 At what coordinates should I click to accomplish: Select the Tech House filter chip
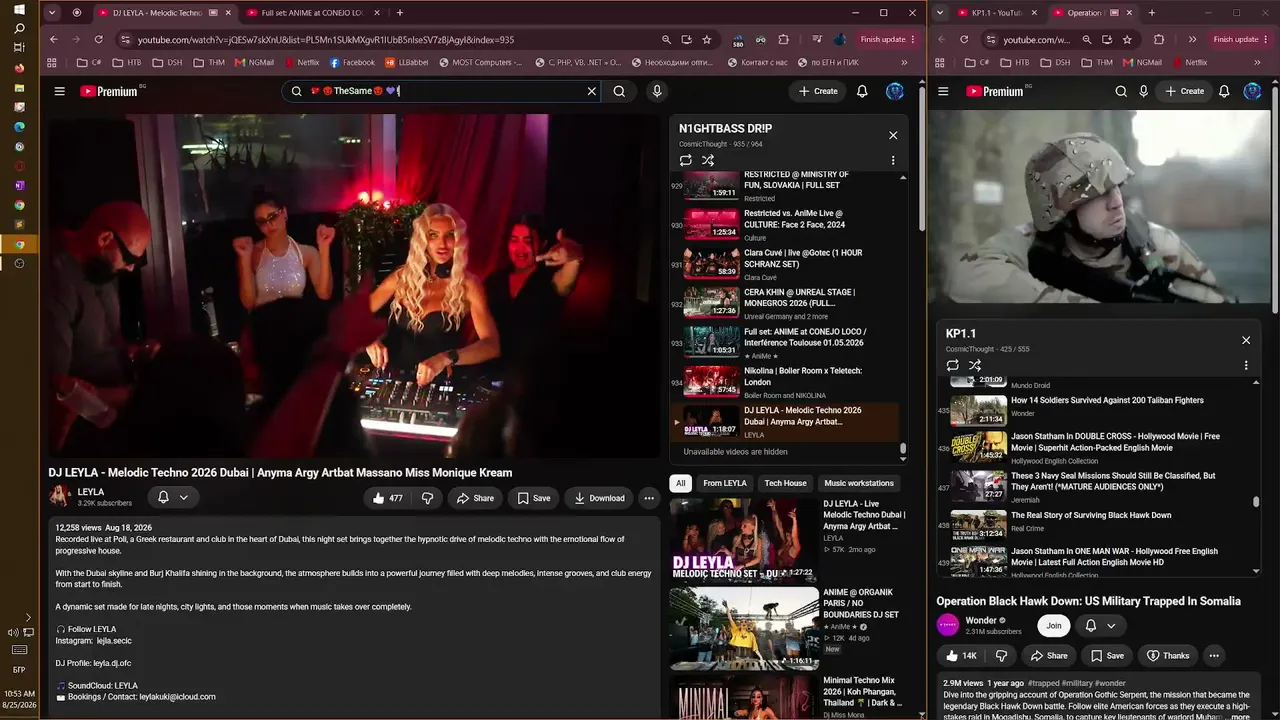(785, 483)
